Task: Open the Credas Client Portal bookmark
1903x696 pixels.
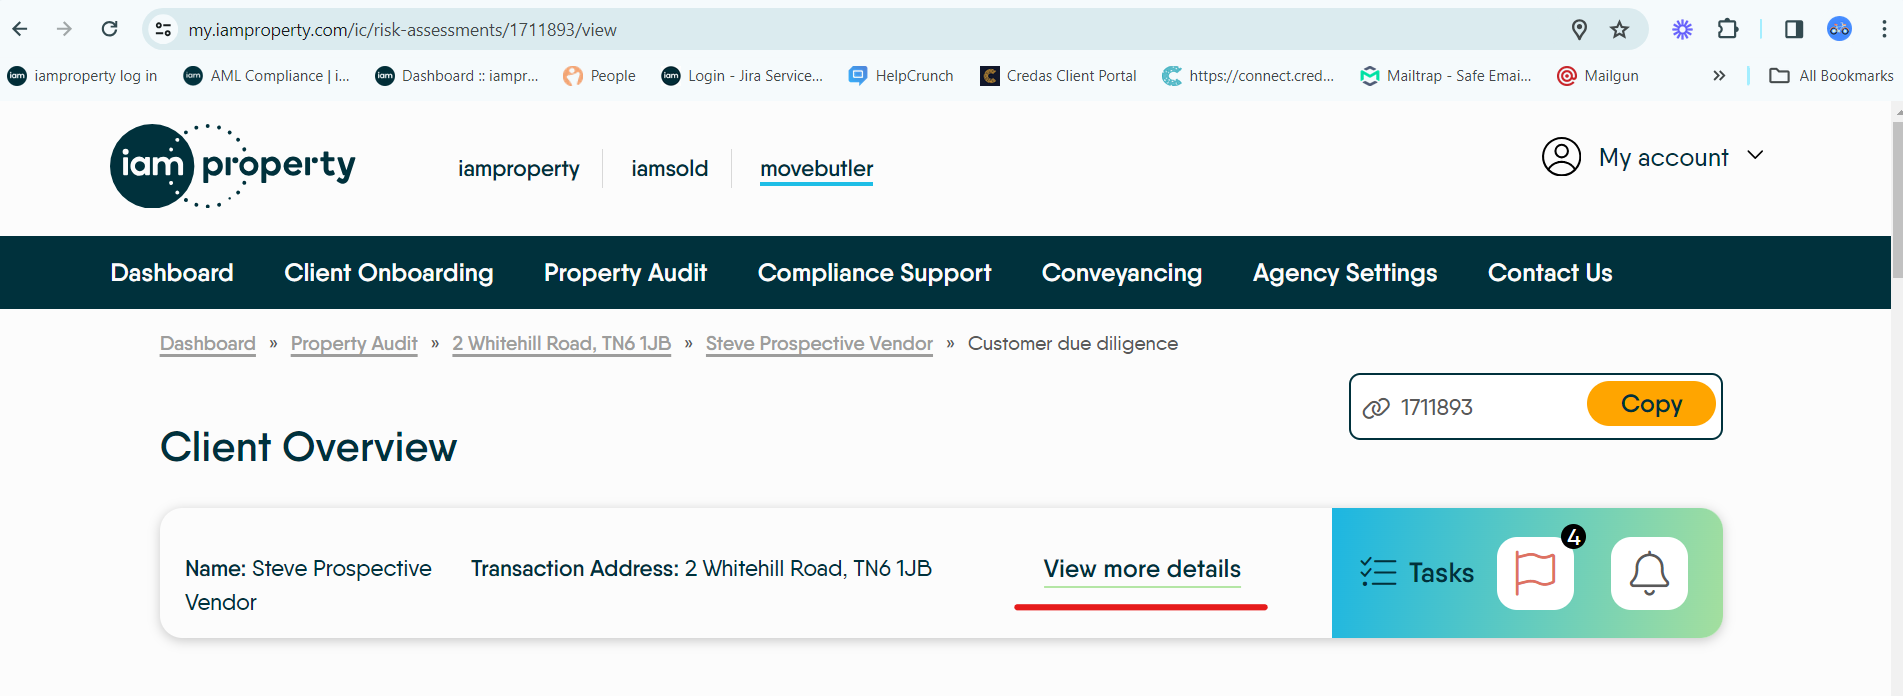Action: coord(1058,76)
